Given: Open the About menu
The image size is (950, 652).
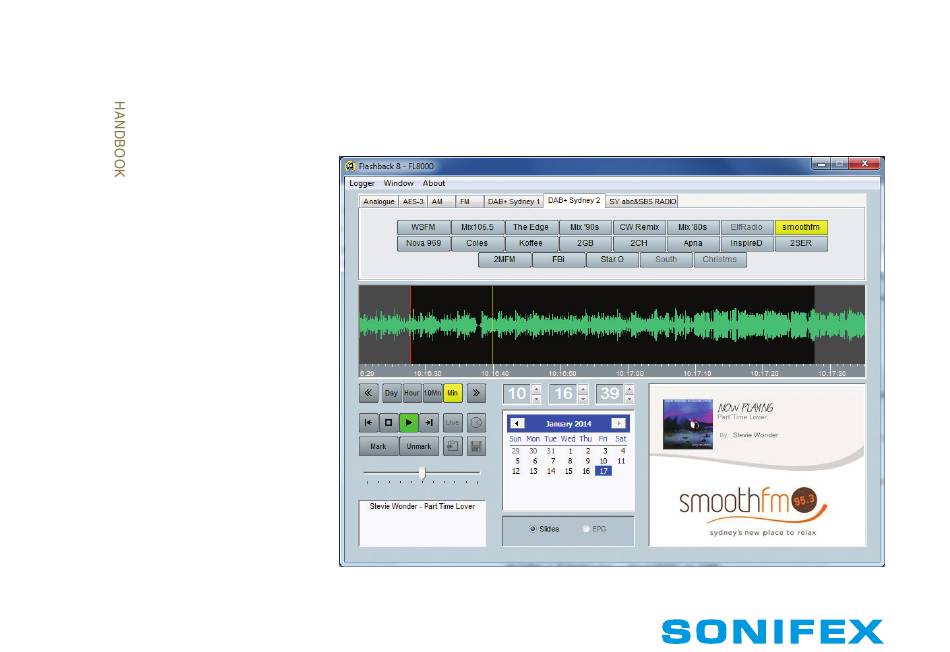Looking at the screenshot, I should (x=434, y=183).
